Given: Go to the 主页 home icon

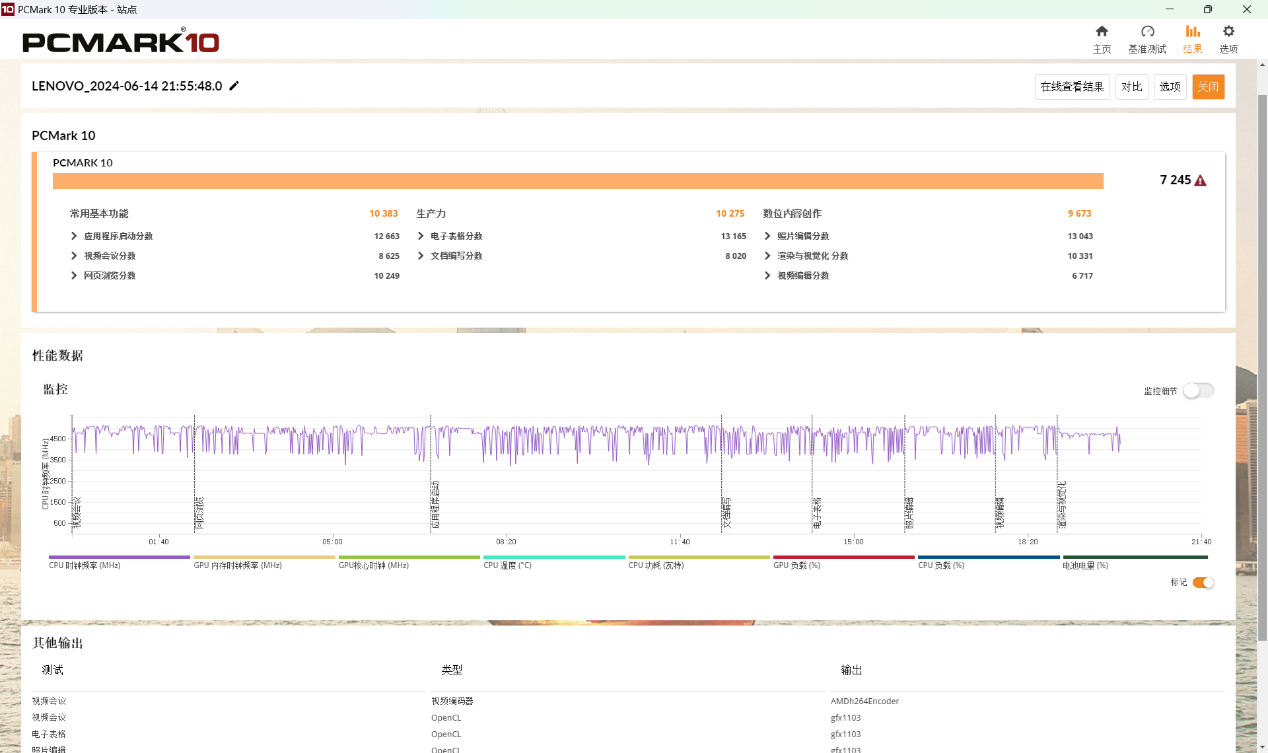Looking at the screenshot, I should click(1101, 32).
